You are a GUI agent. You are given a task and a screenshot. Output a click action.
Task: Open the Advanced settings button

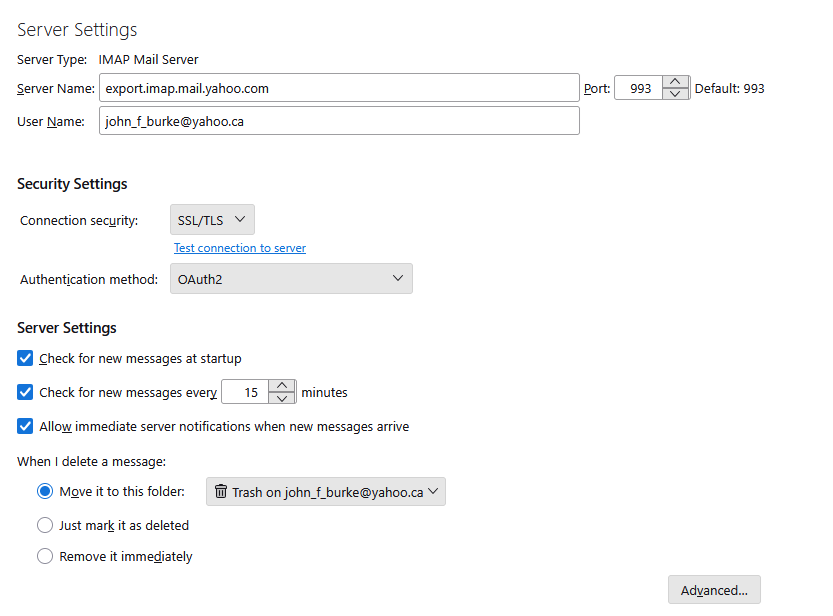click(714, 590)
